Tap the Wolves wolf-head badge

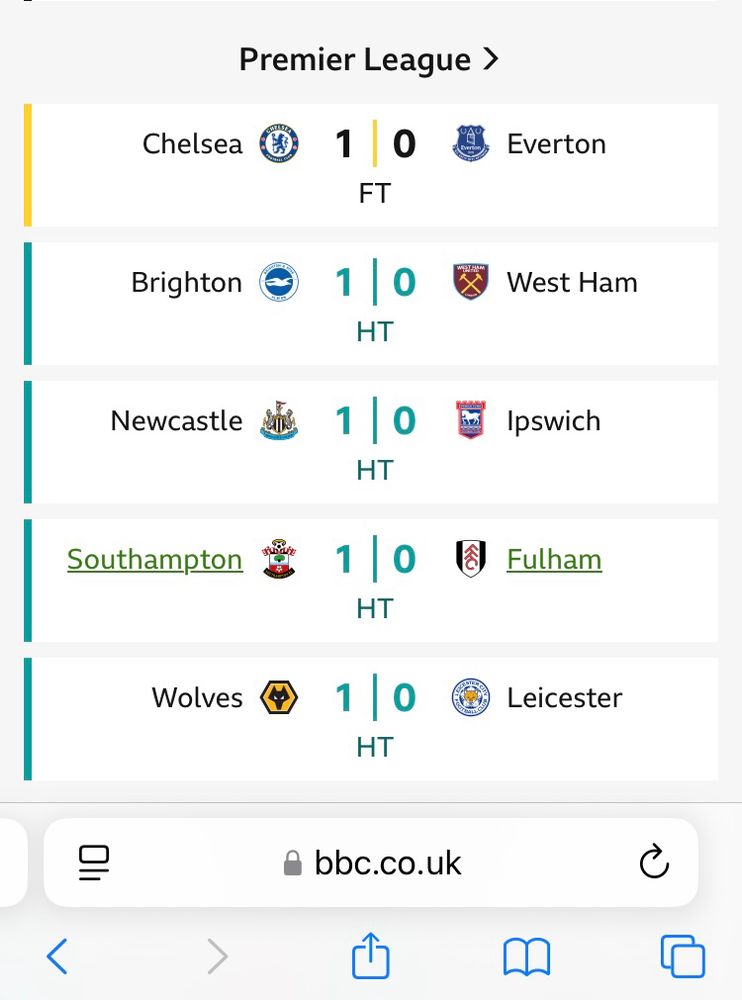[x=279, y=698]
